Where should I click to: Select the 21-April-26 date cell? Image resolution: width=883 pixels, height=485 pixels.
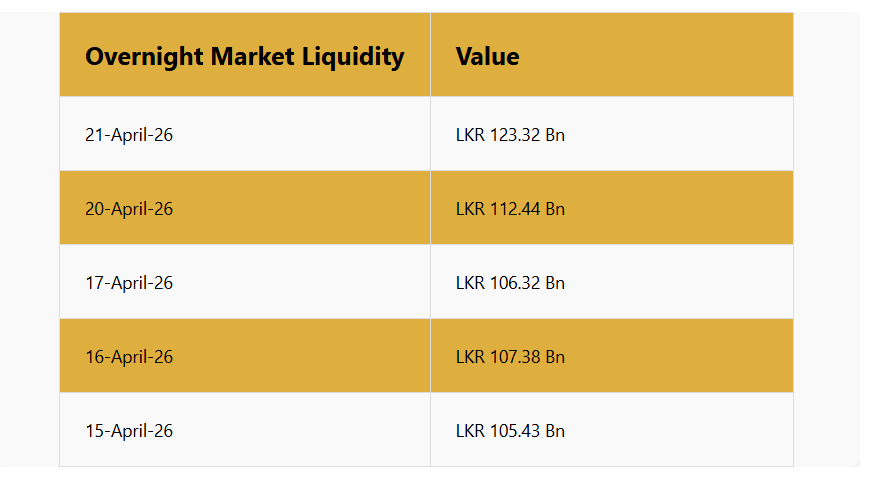click(x=129, y=134)
